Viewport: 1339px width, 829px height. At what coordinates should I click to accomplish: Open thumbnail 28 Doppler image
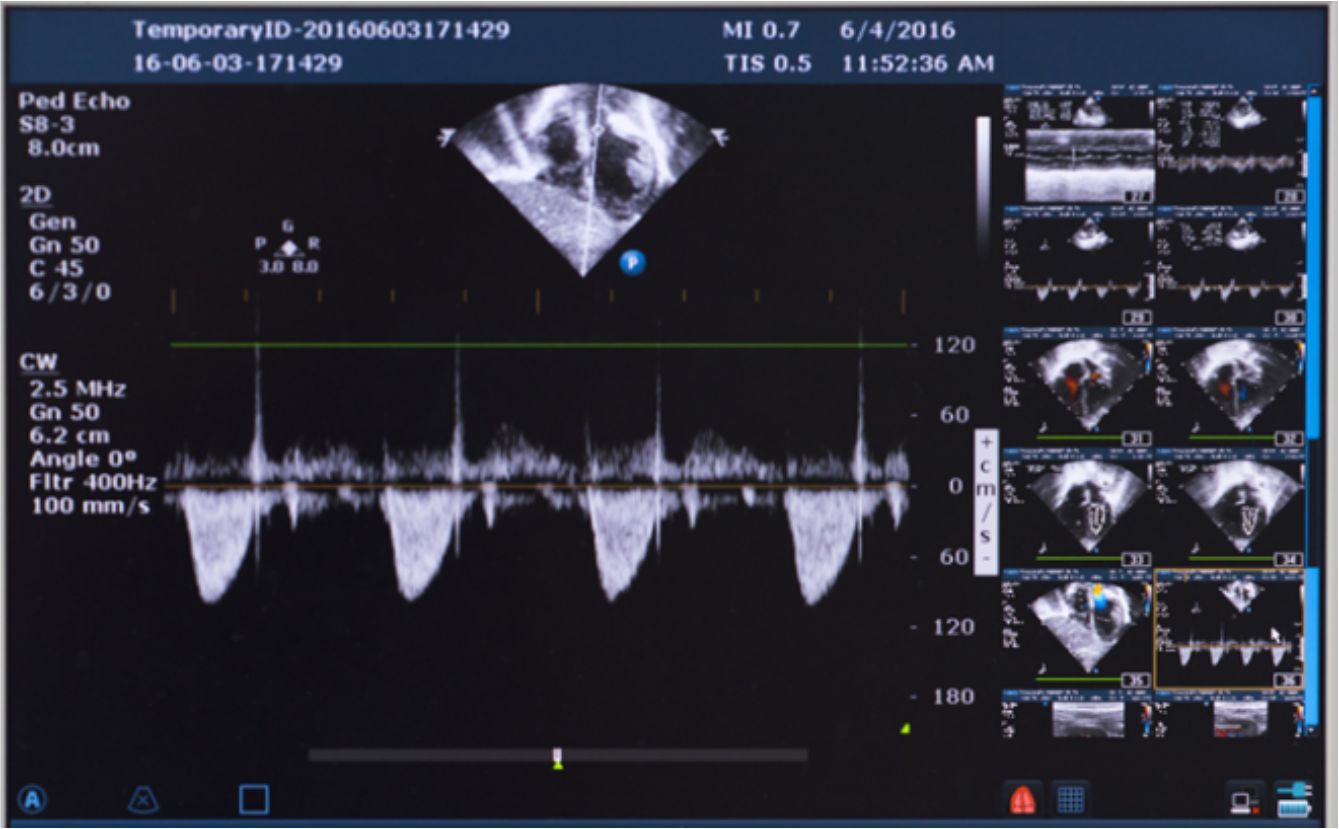[1232, 146]
